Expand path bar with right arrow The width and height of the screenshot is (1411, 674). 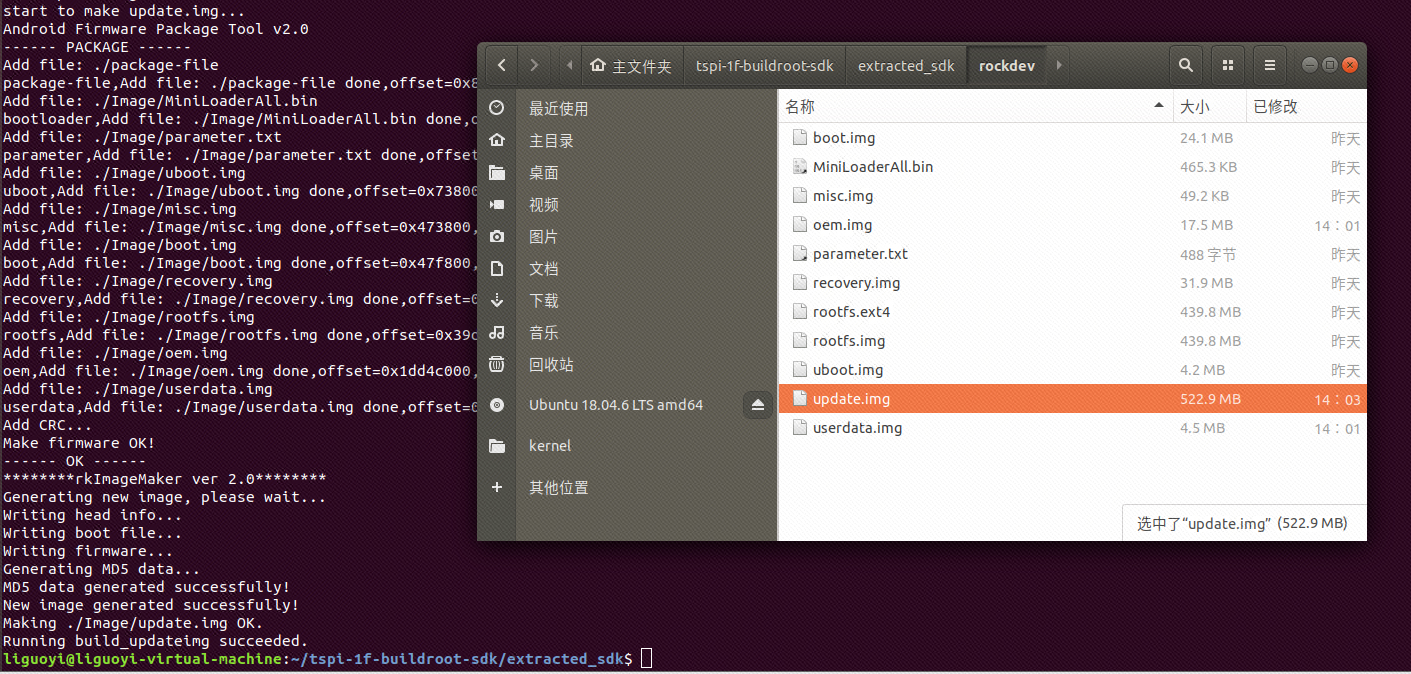tap(1058, 66)
